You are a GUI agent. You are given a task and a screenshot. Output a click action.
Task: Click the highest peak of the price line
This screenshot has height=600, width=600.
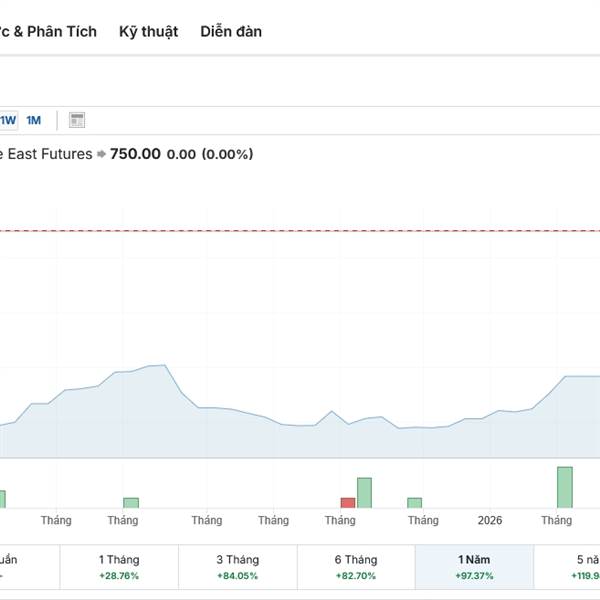[x=162, y=365]
